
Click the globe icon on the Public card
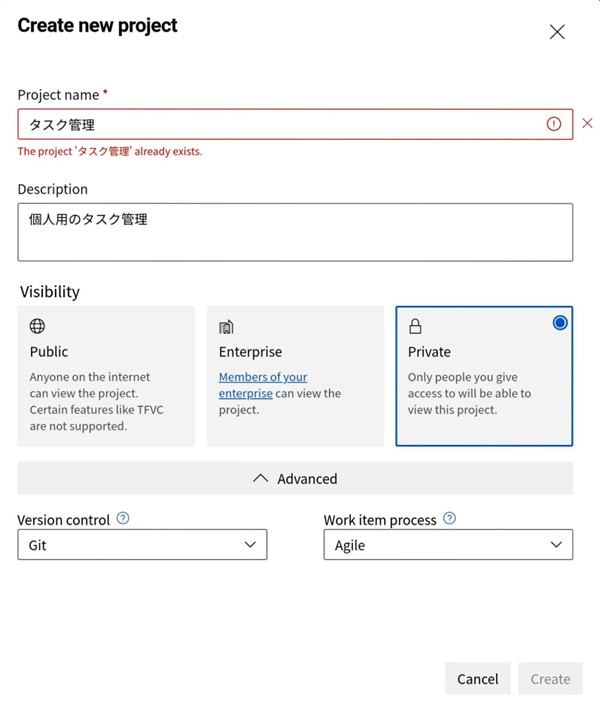point(37,326)
